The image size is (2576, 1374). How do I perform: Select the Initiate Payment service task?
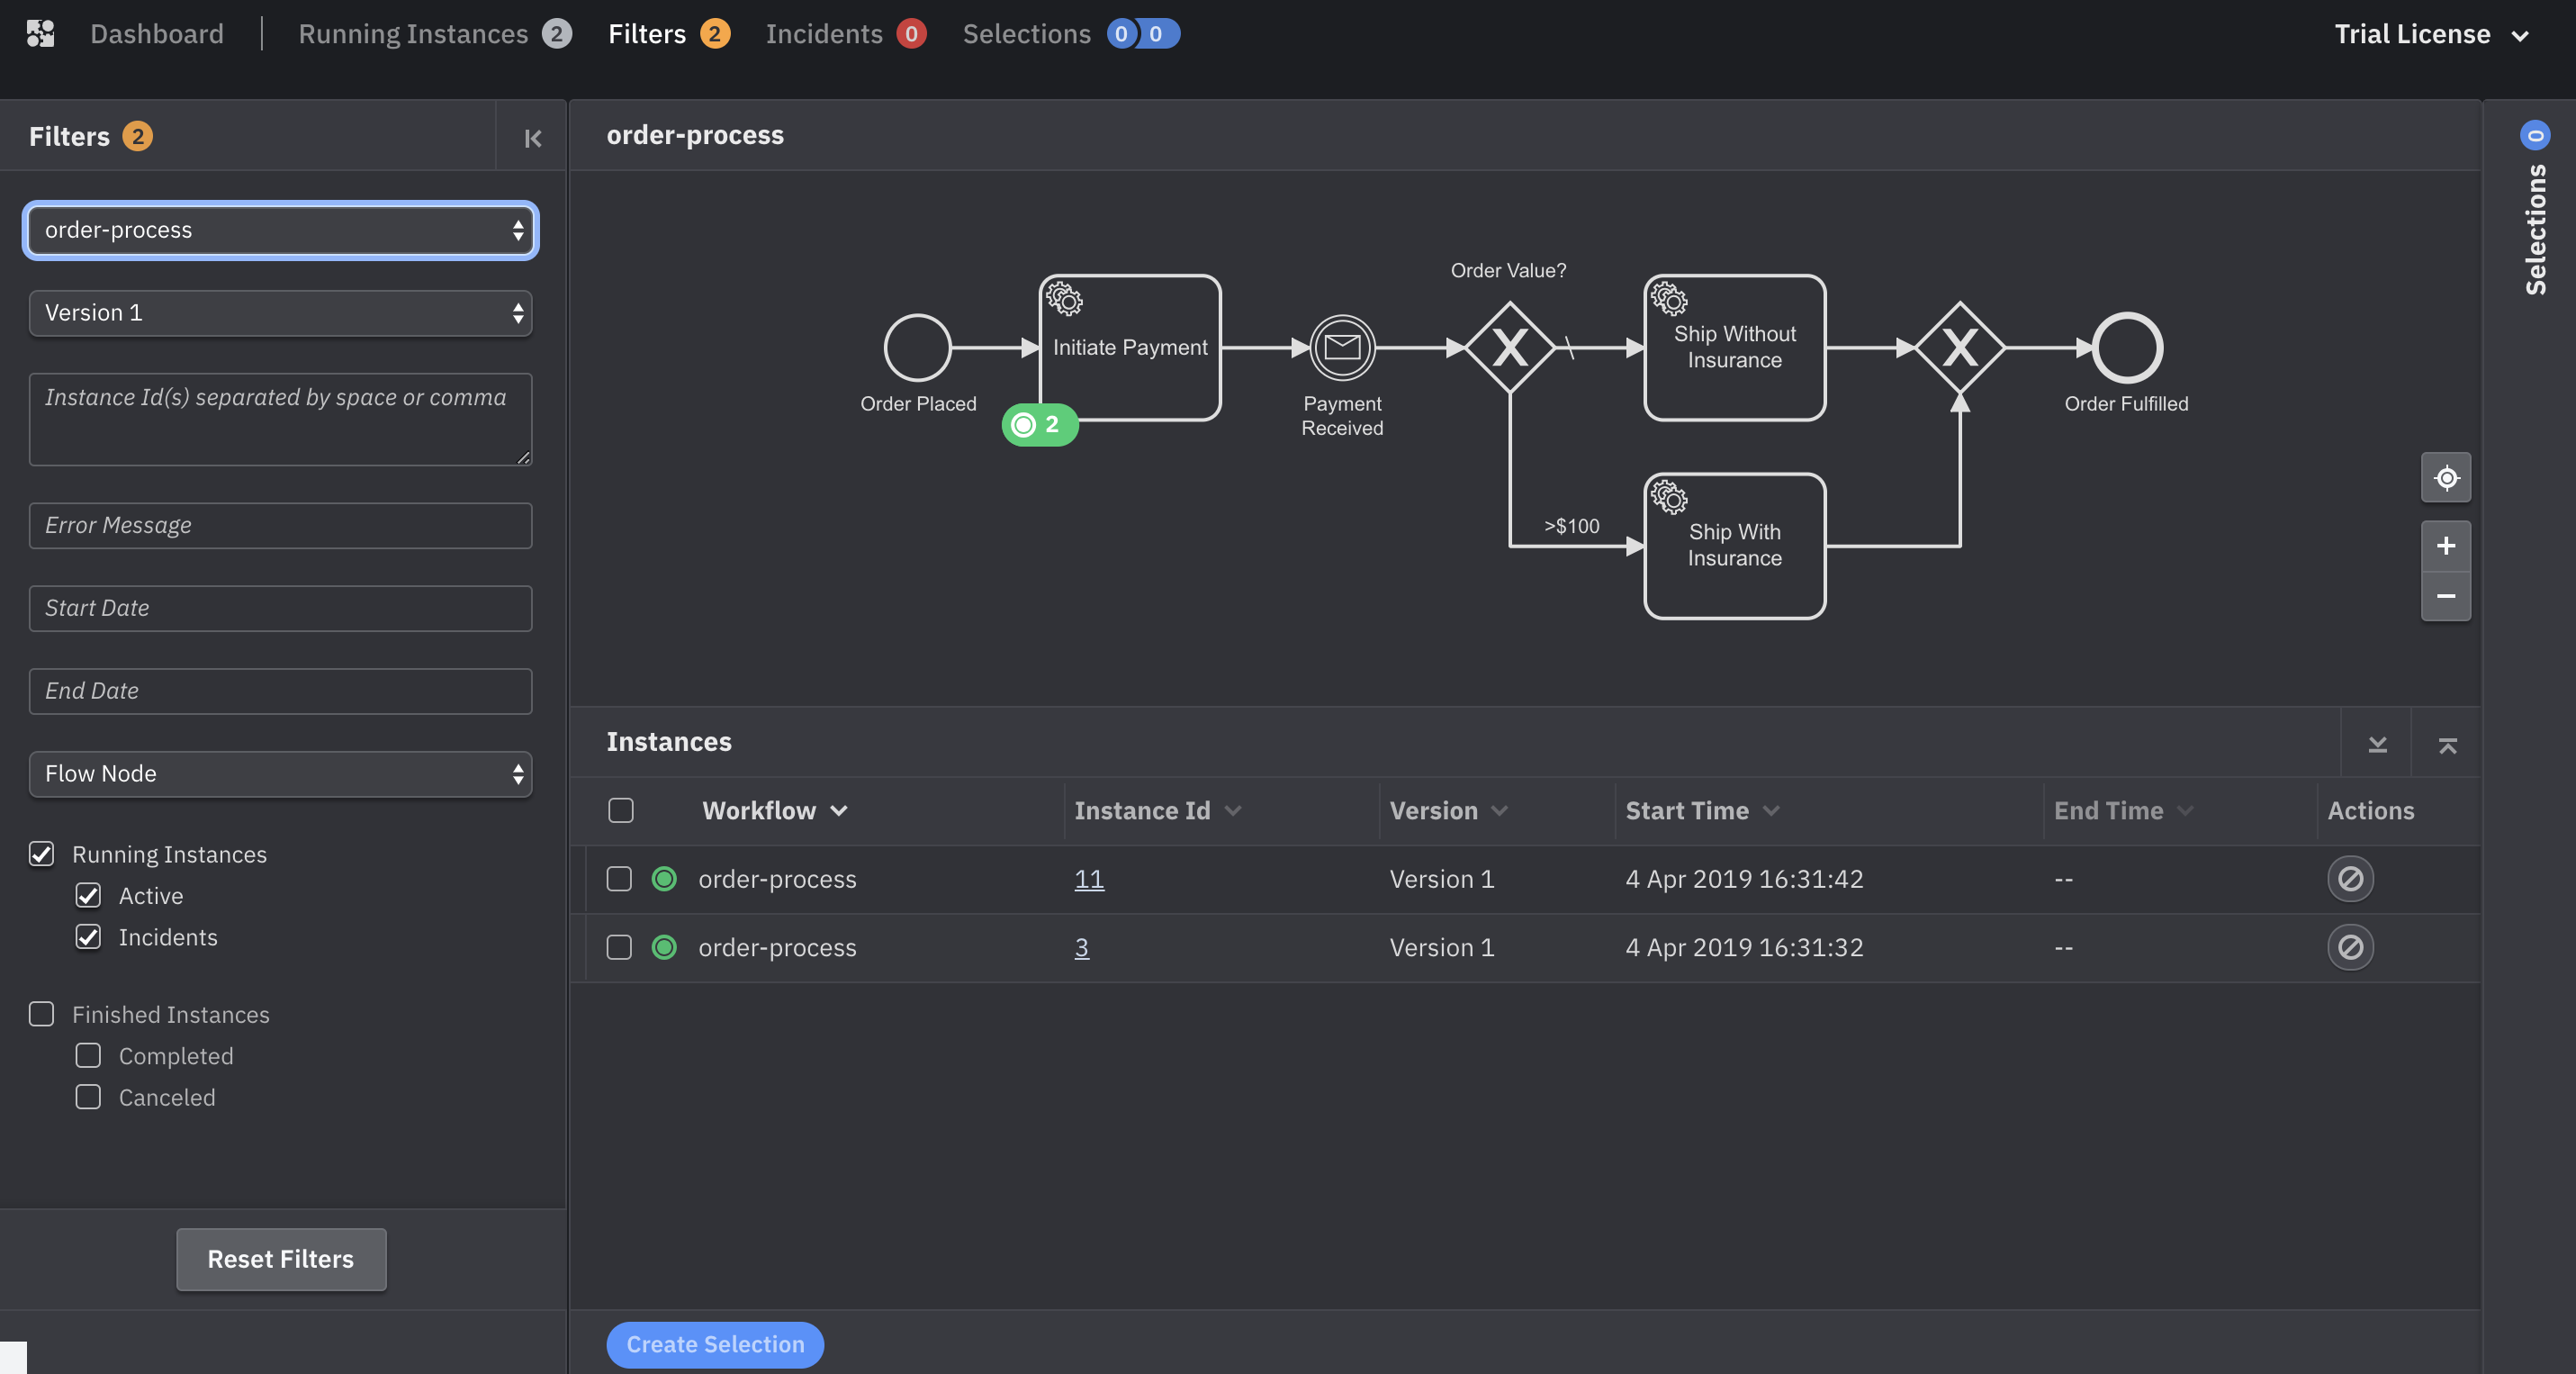click(x=1130, y=347)
